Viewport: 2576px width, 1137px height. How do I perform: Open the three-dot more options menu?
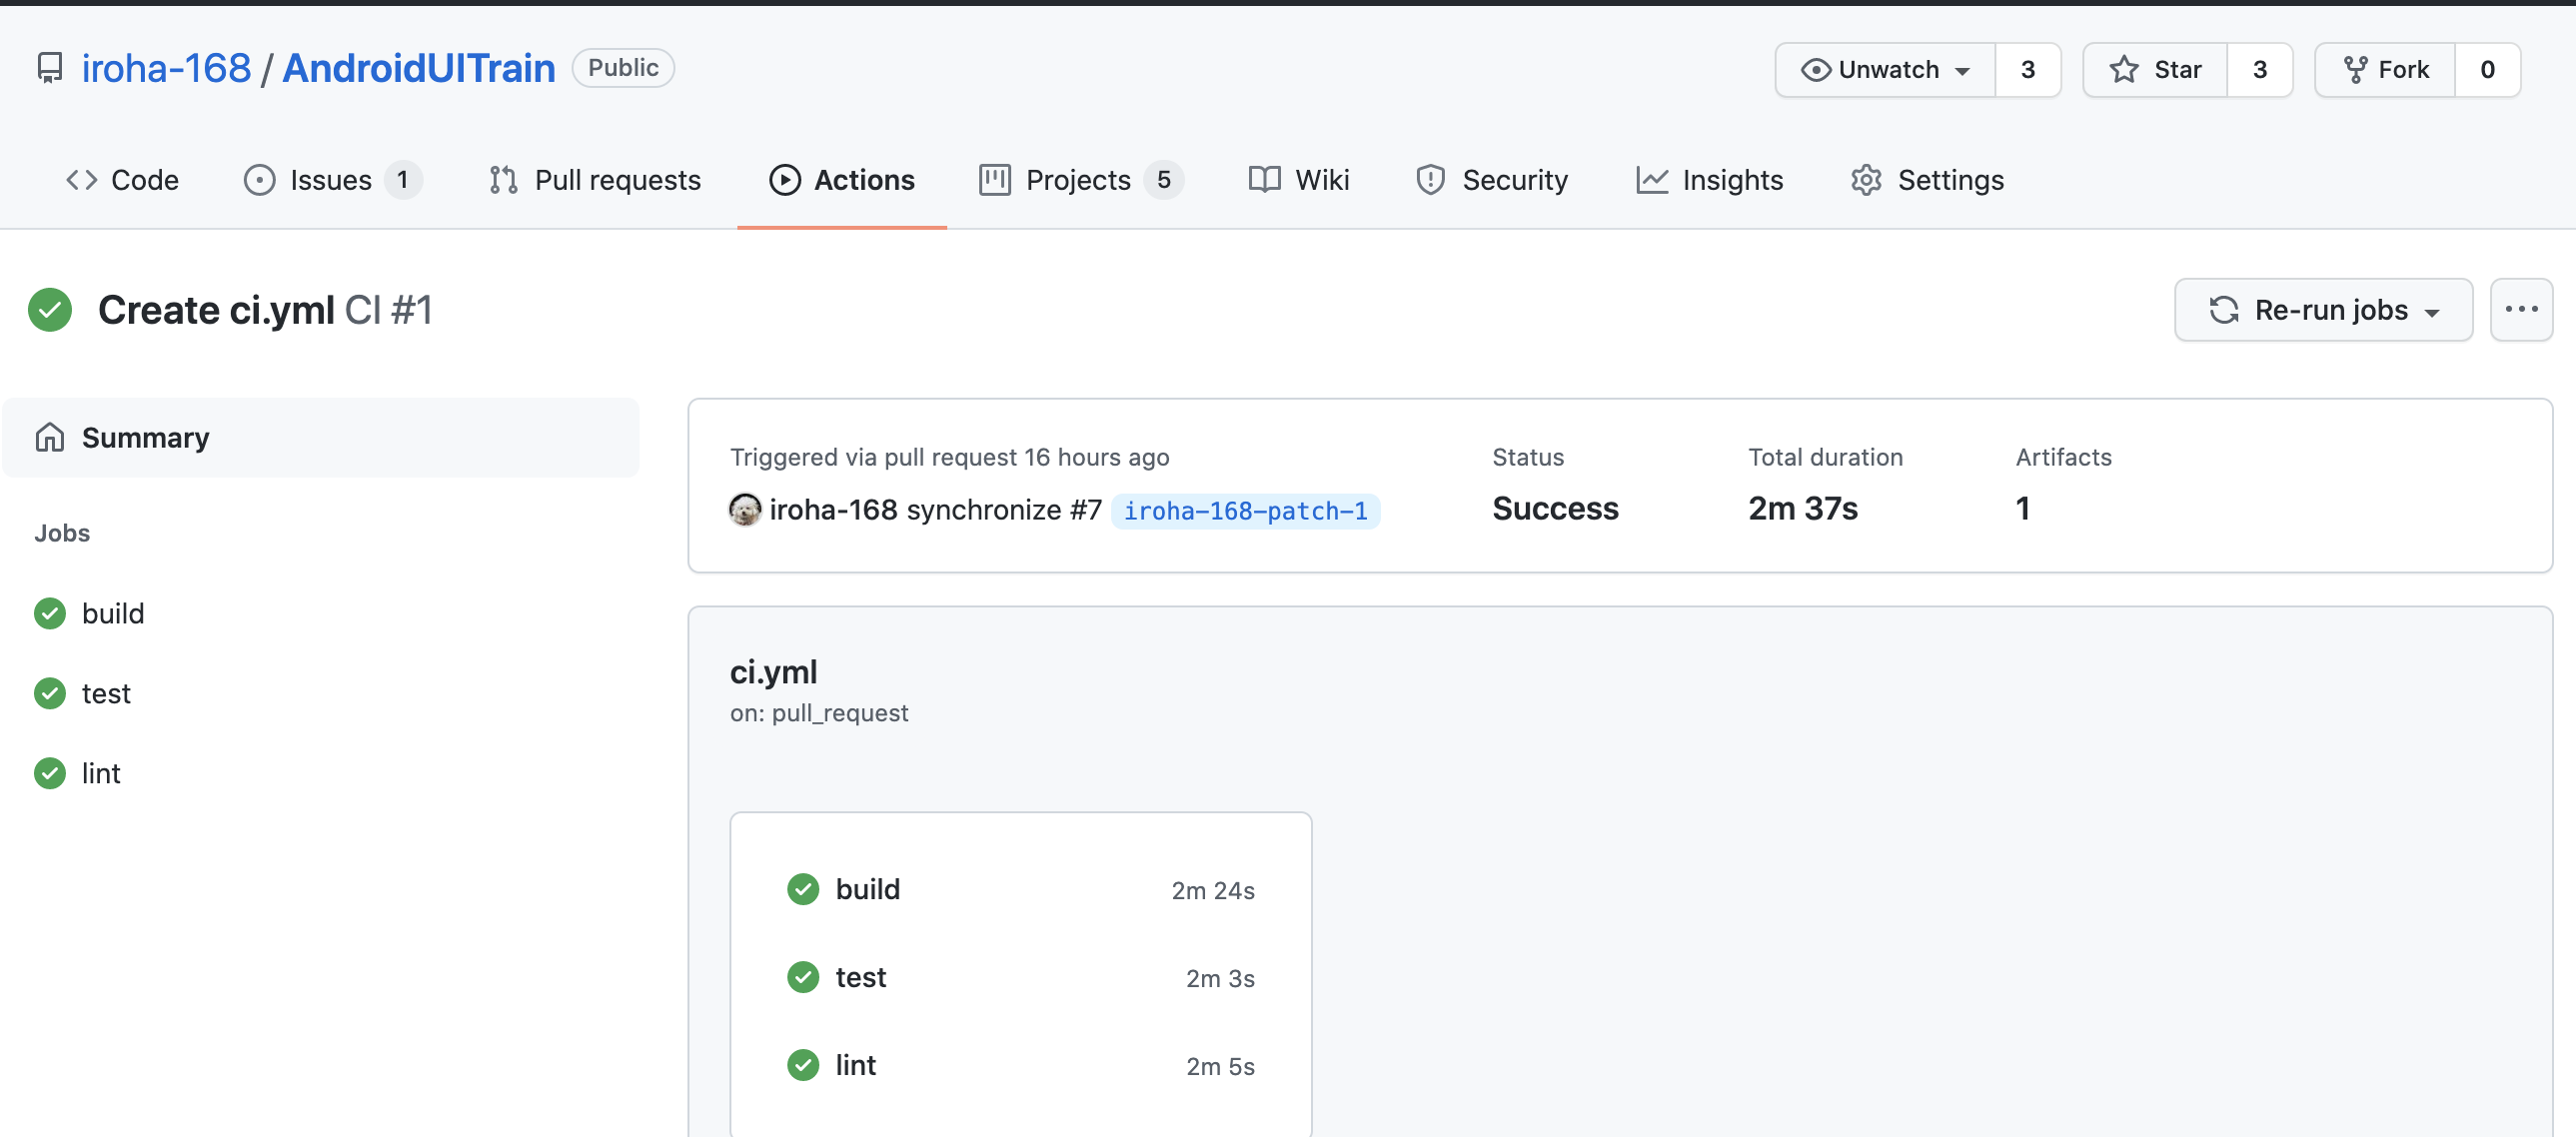pos(2521,310)
